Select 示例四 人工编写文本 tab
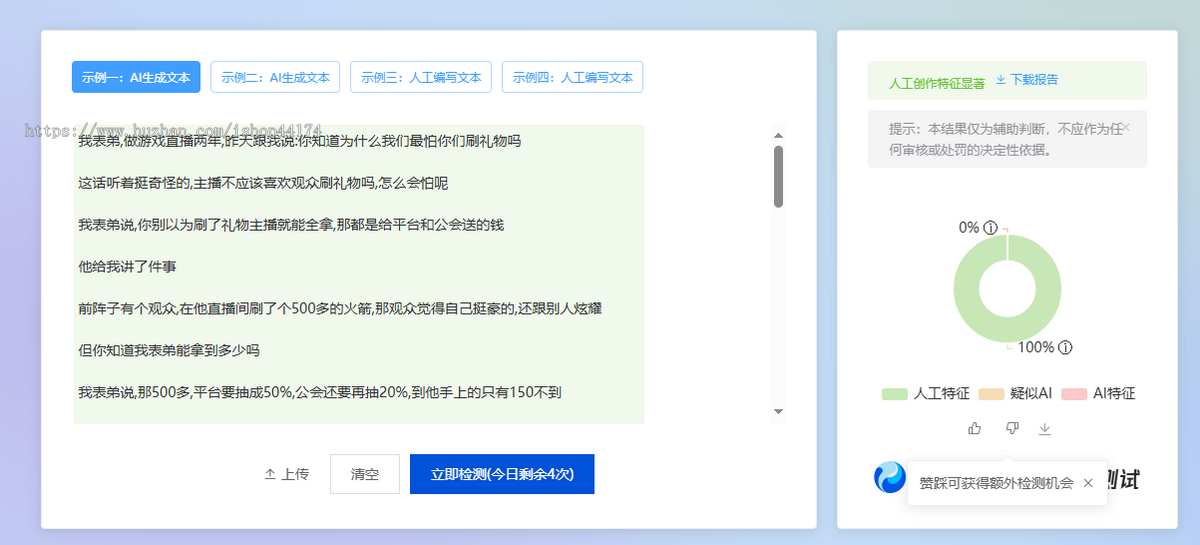The width and height of the screenshot is (1200, 545). (x=572, y=77)
